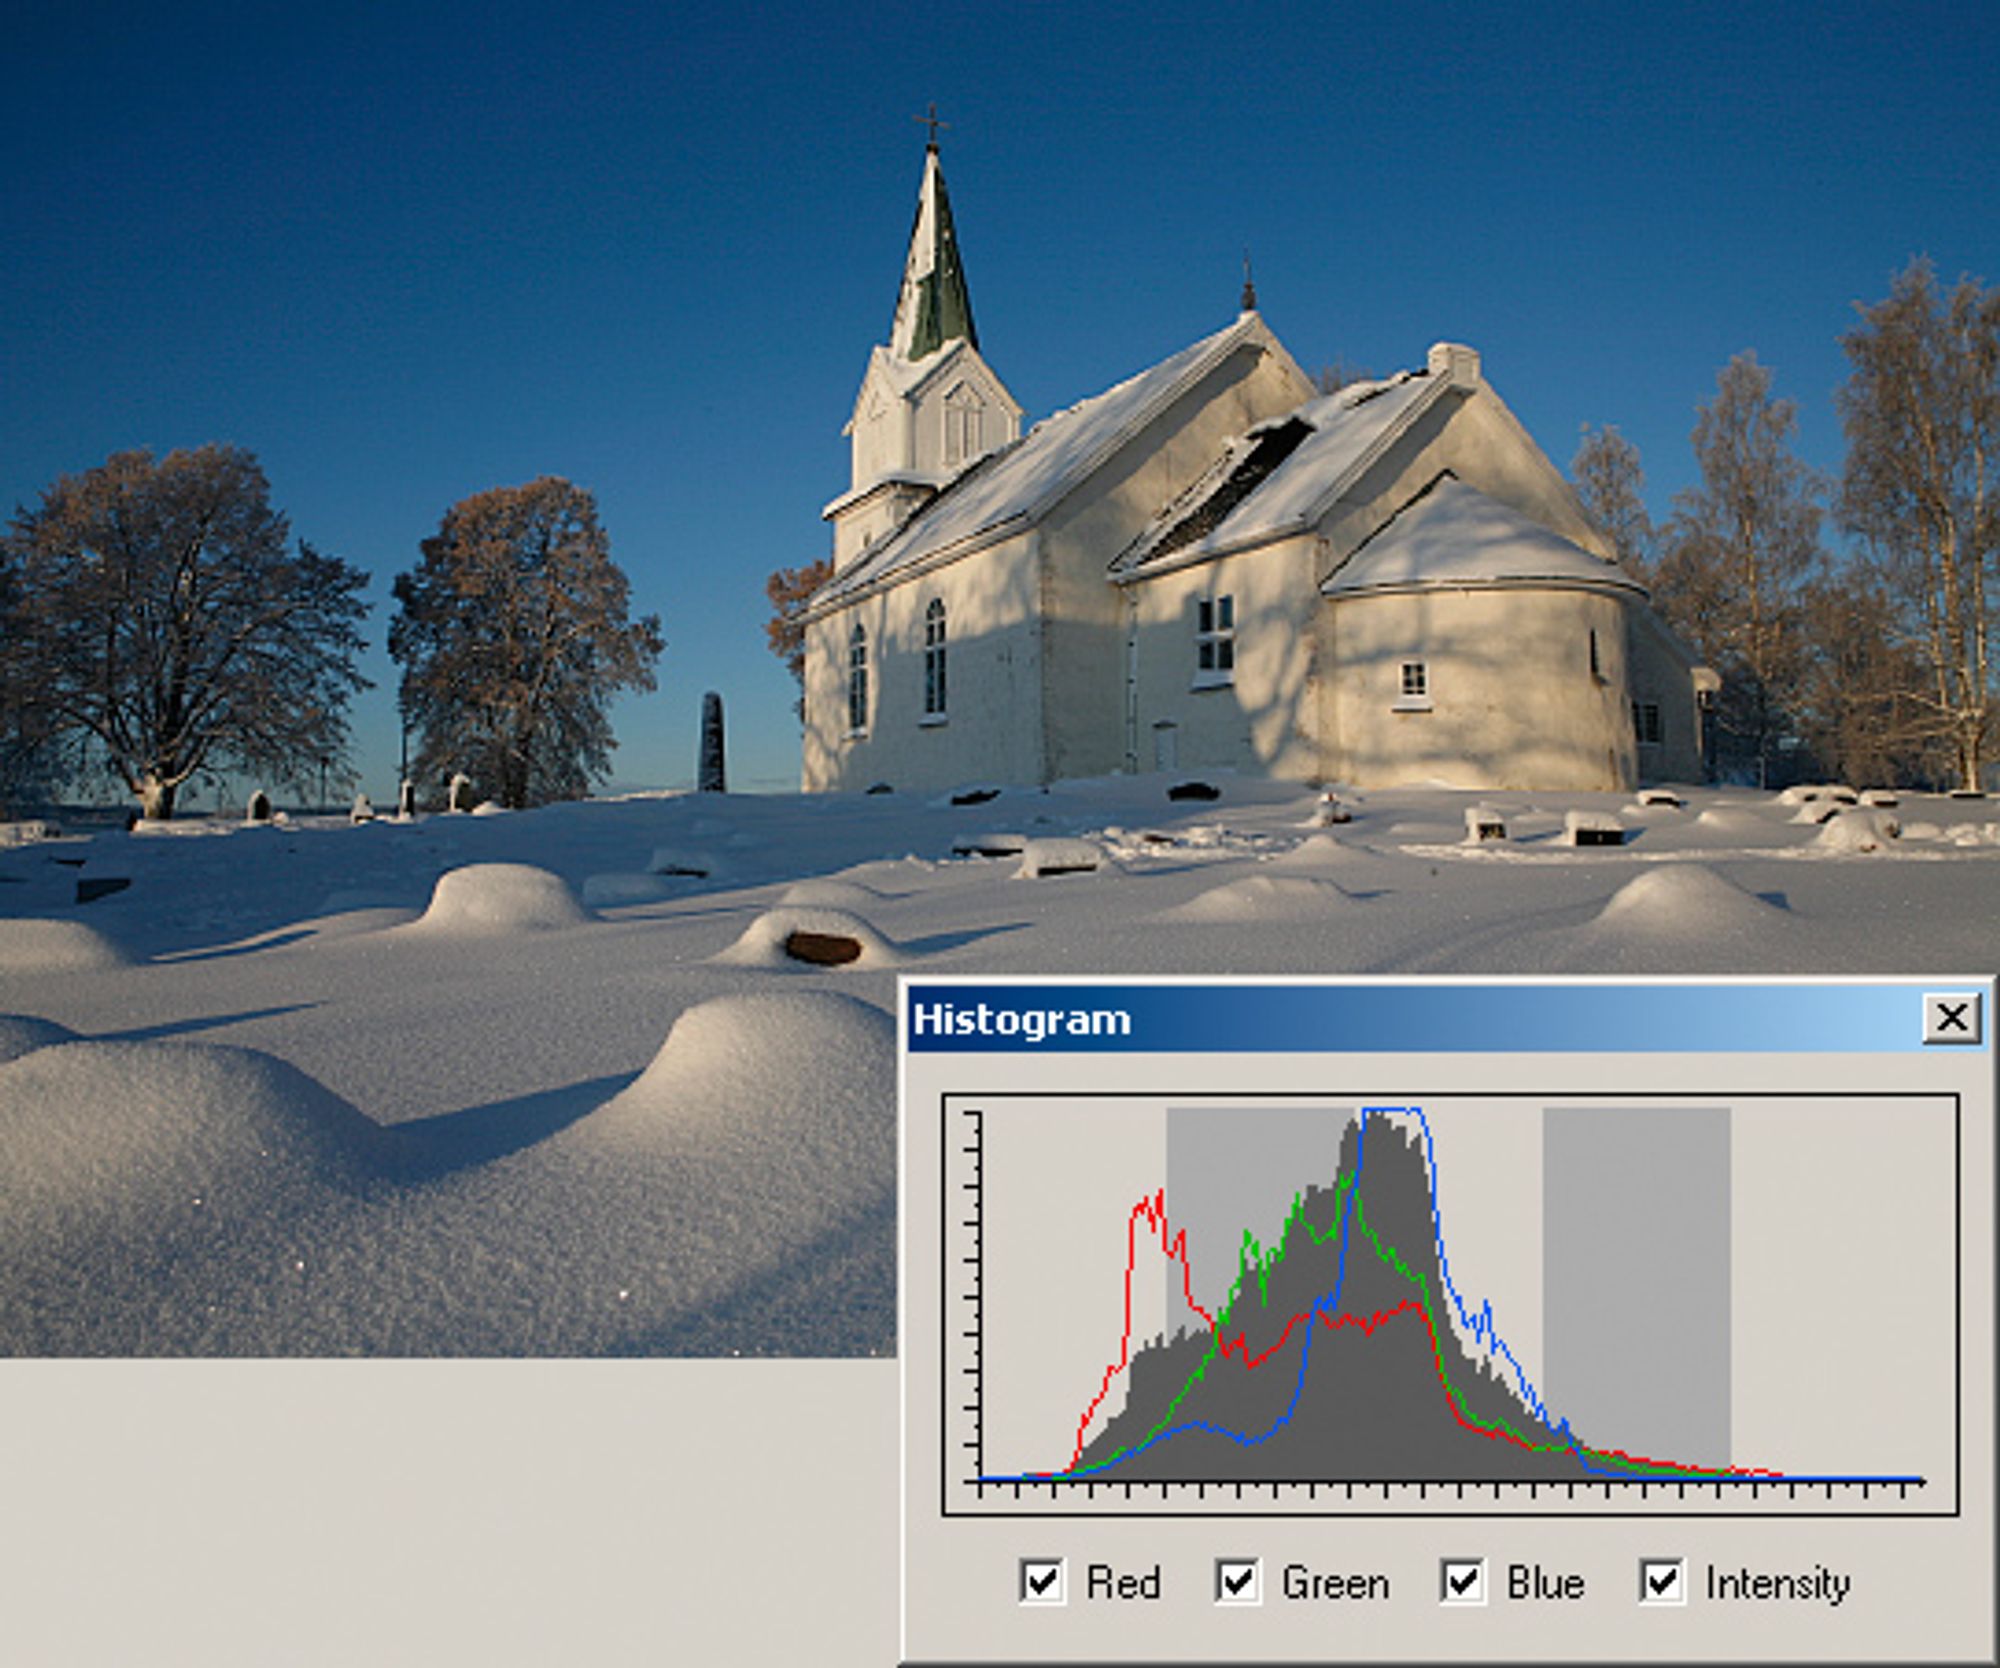Uncheck the Red channel checkbox

(1041, 1581)
